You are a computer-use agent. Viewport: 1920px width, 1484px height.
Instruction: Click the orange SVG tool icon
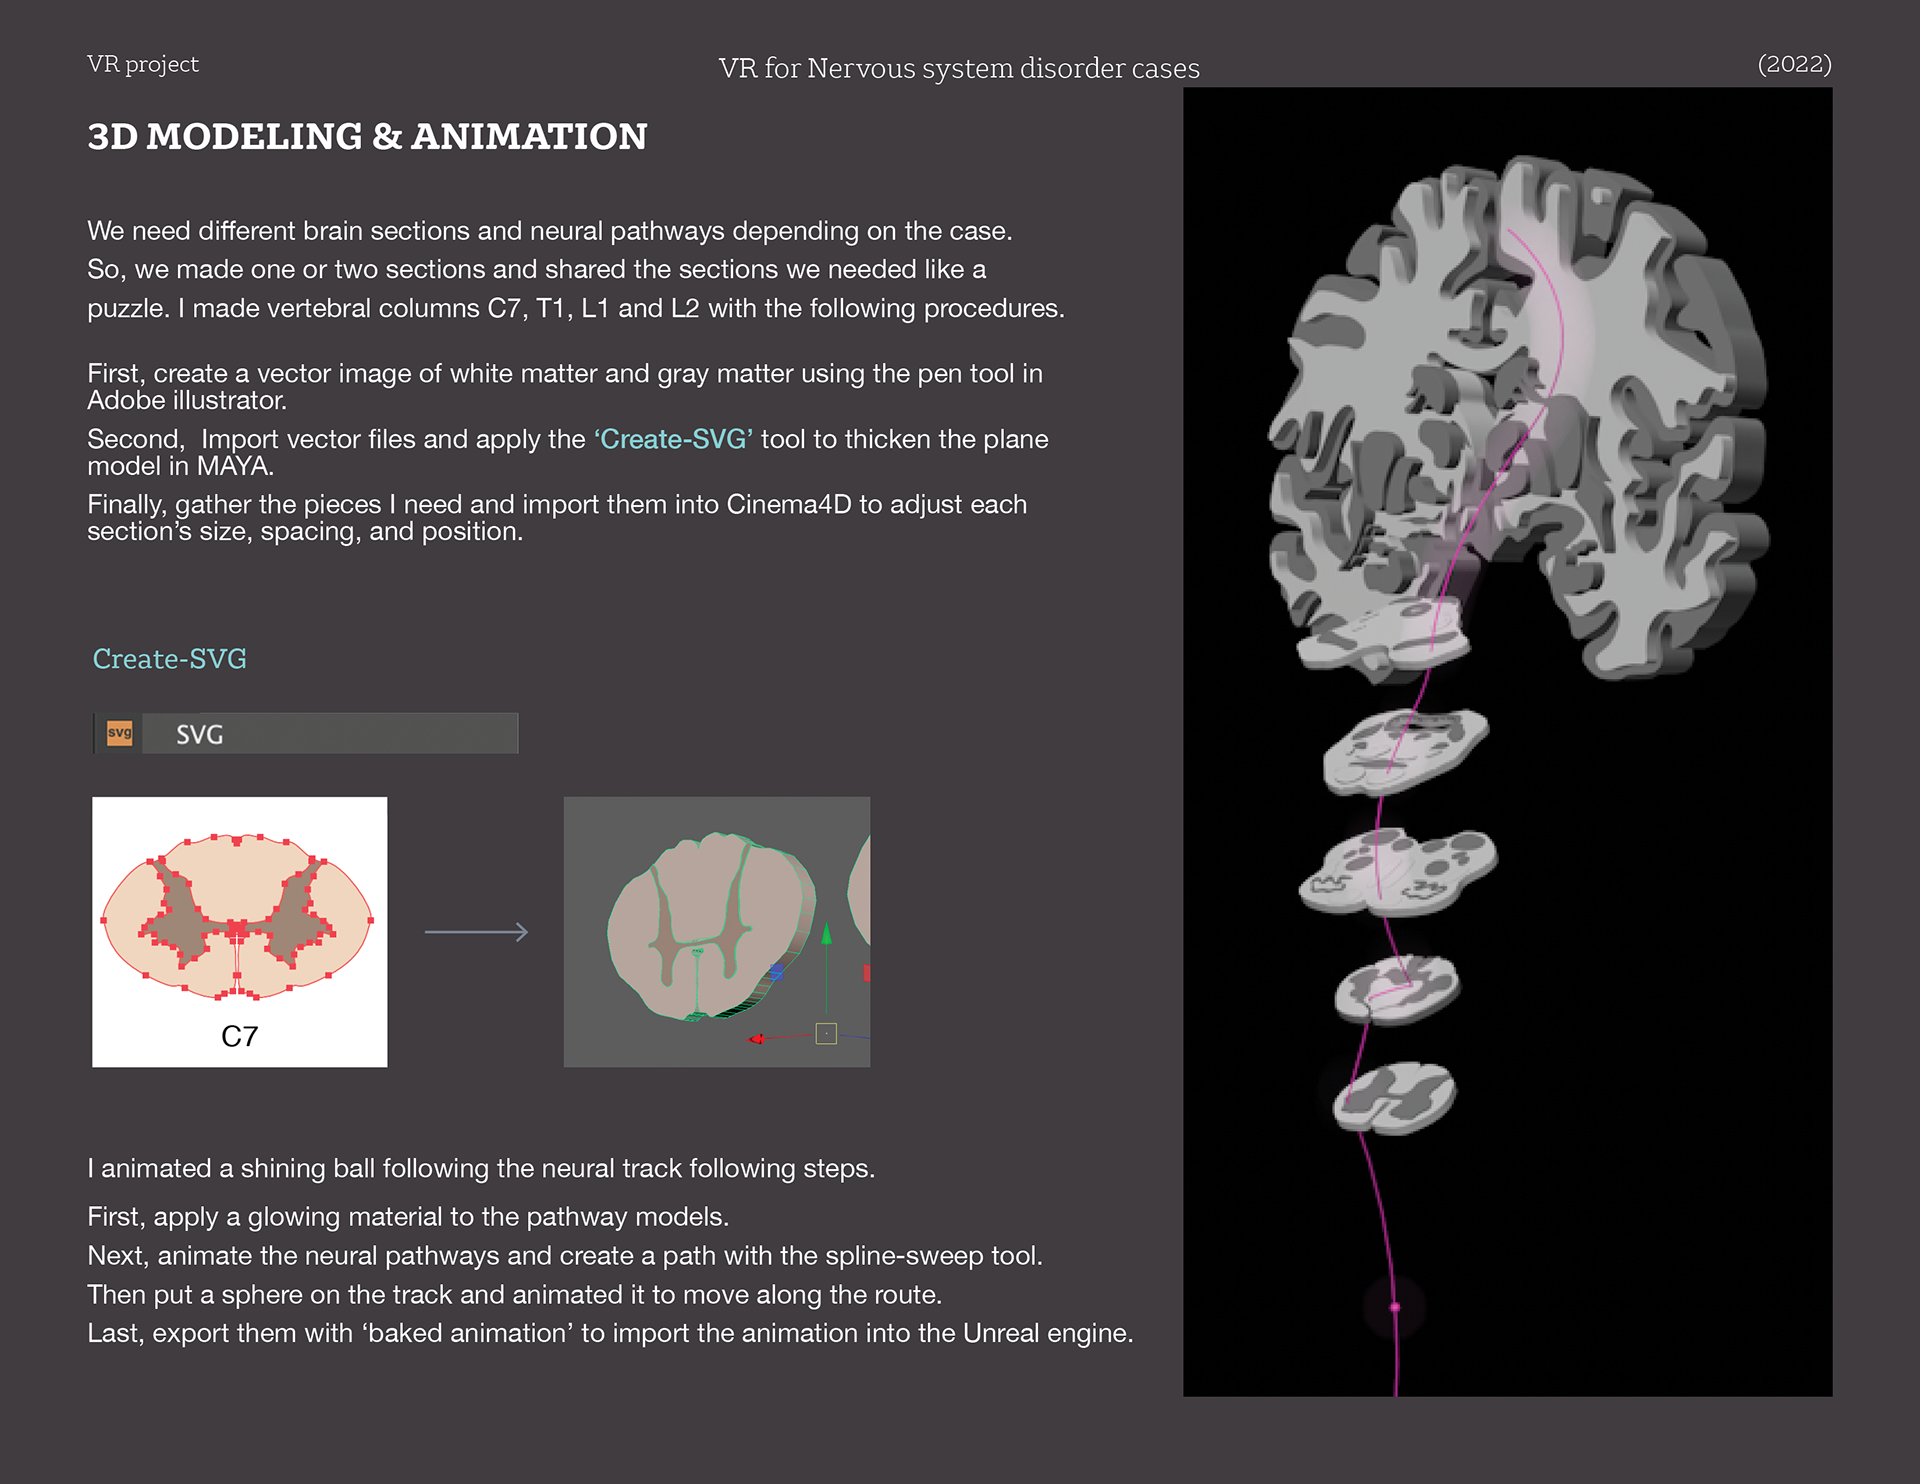point(119,733)
